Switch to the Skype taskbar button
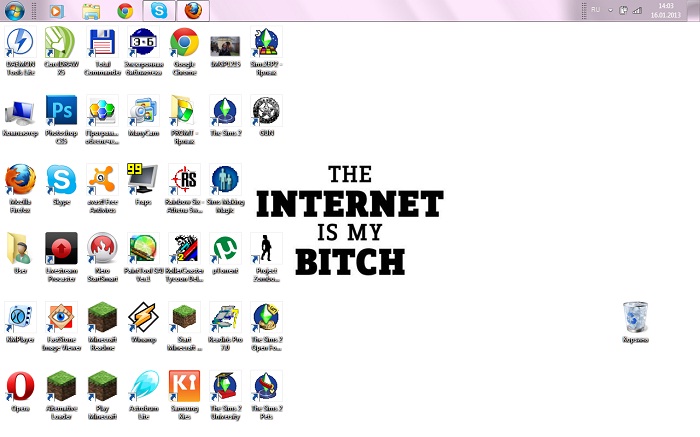 pos(159,11)
